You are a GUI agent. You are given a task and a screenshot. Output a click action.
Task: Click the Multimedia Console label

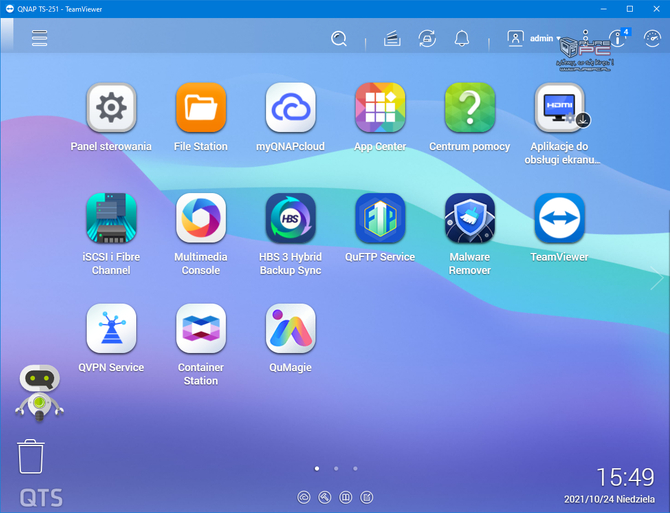[201, 264]
